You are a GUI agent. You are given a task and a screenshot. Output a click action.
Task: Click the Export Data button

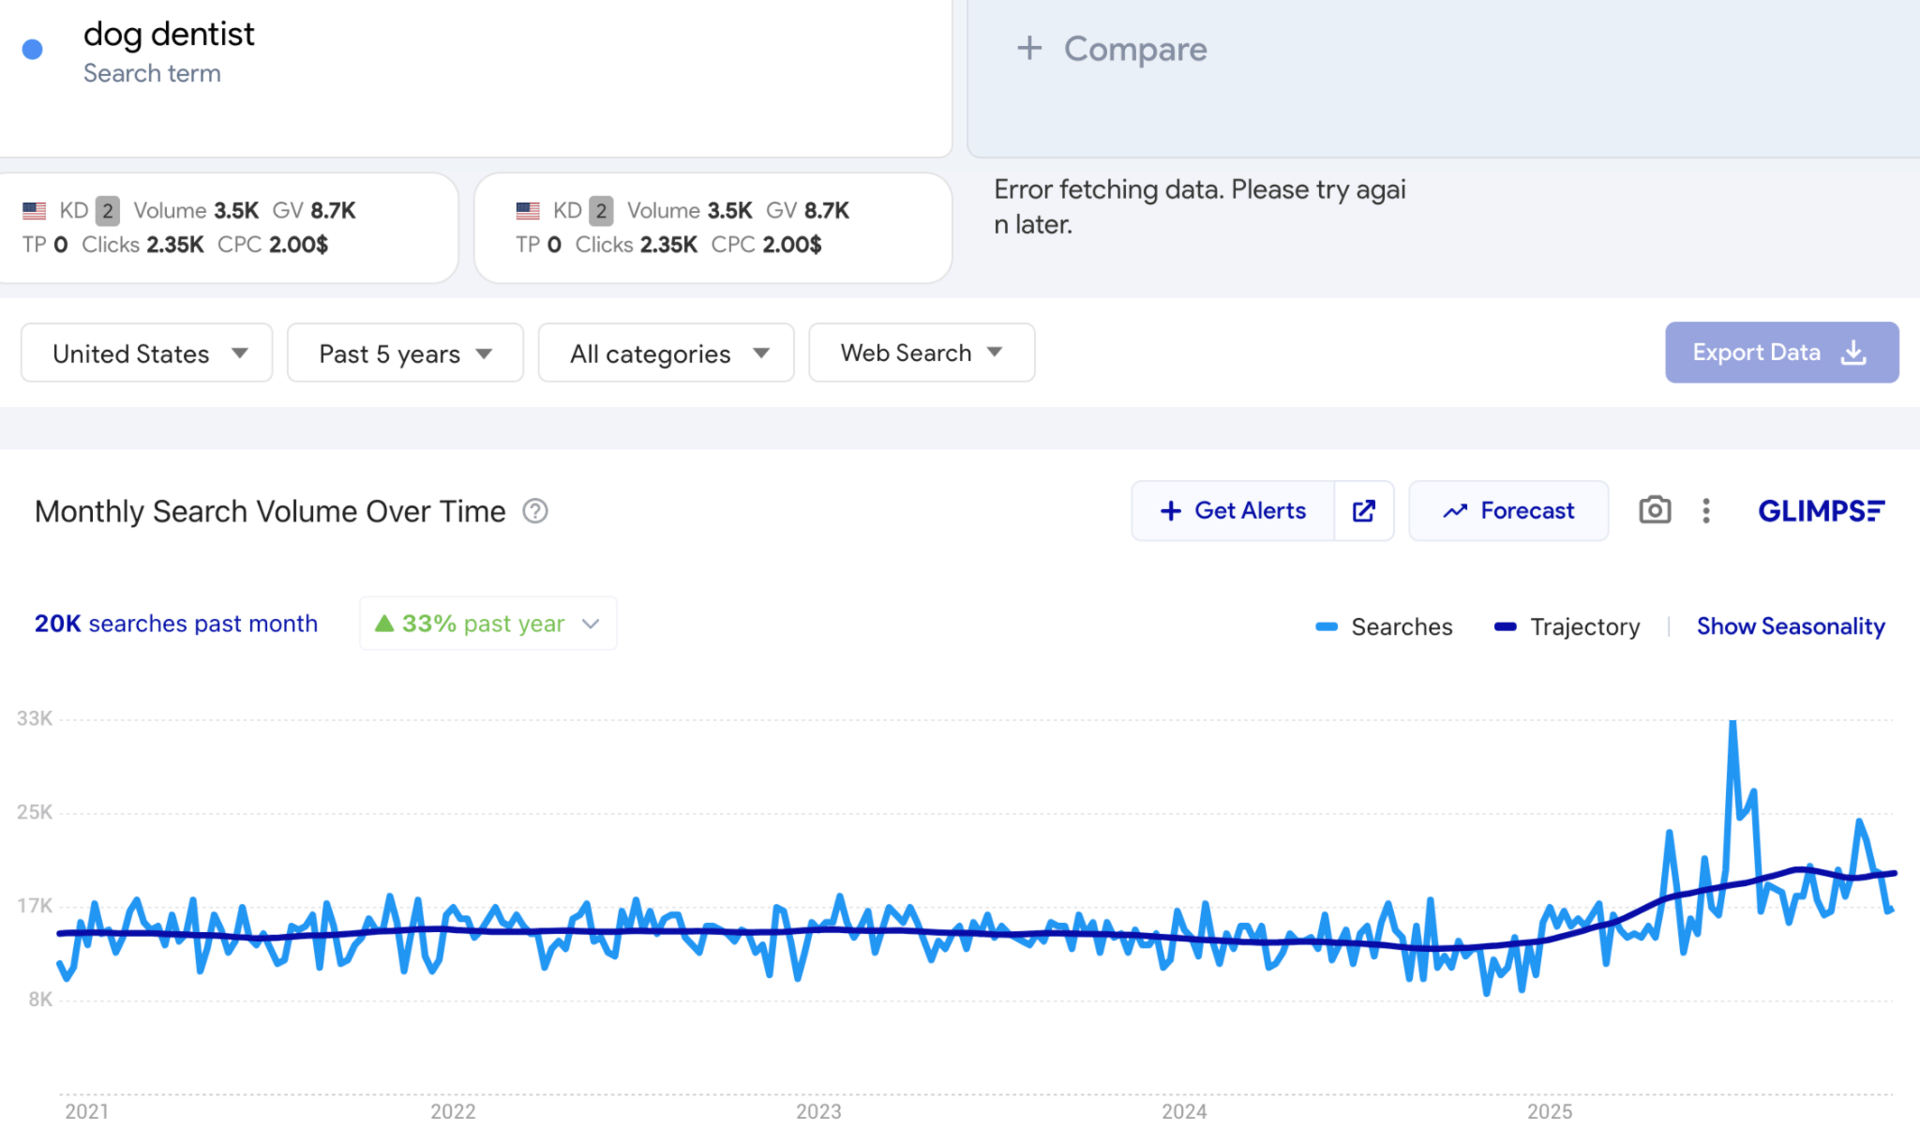1781,352
